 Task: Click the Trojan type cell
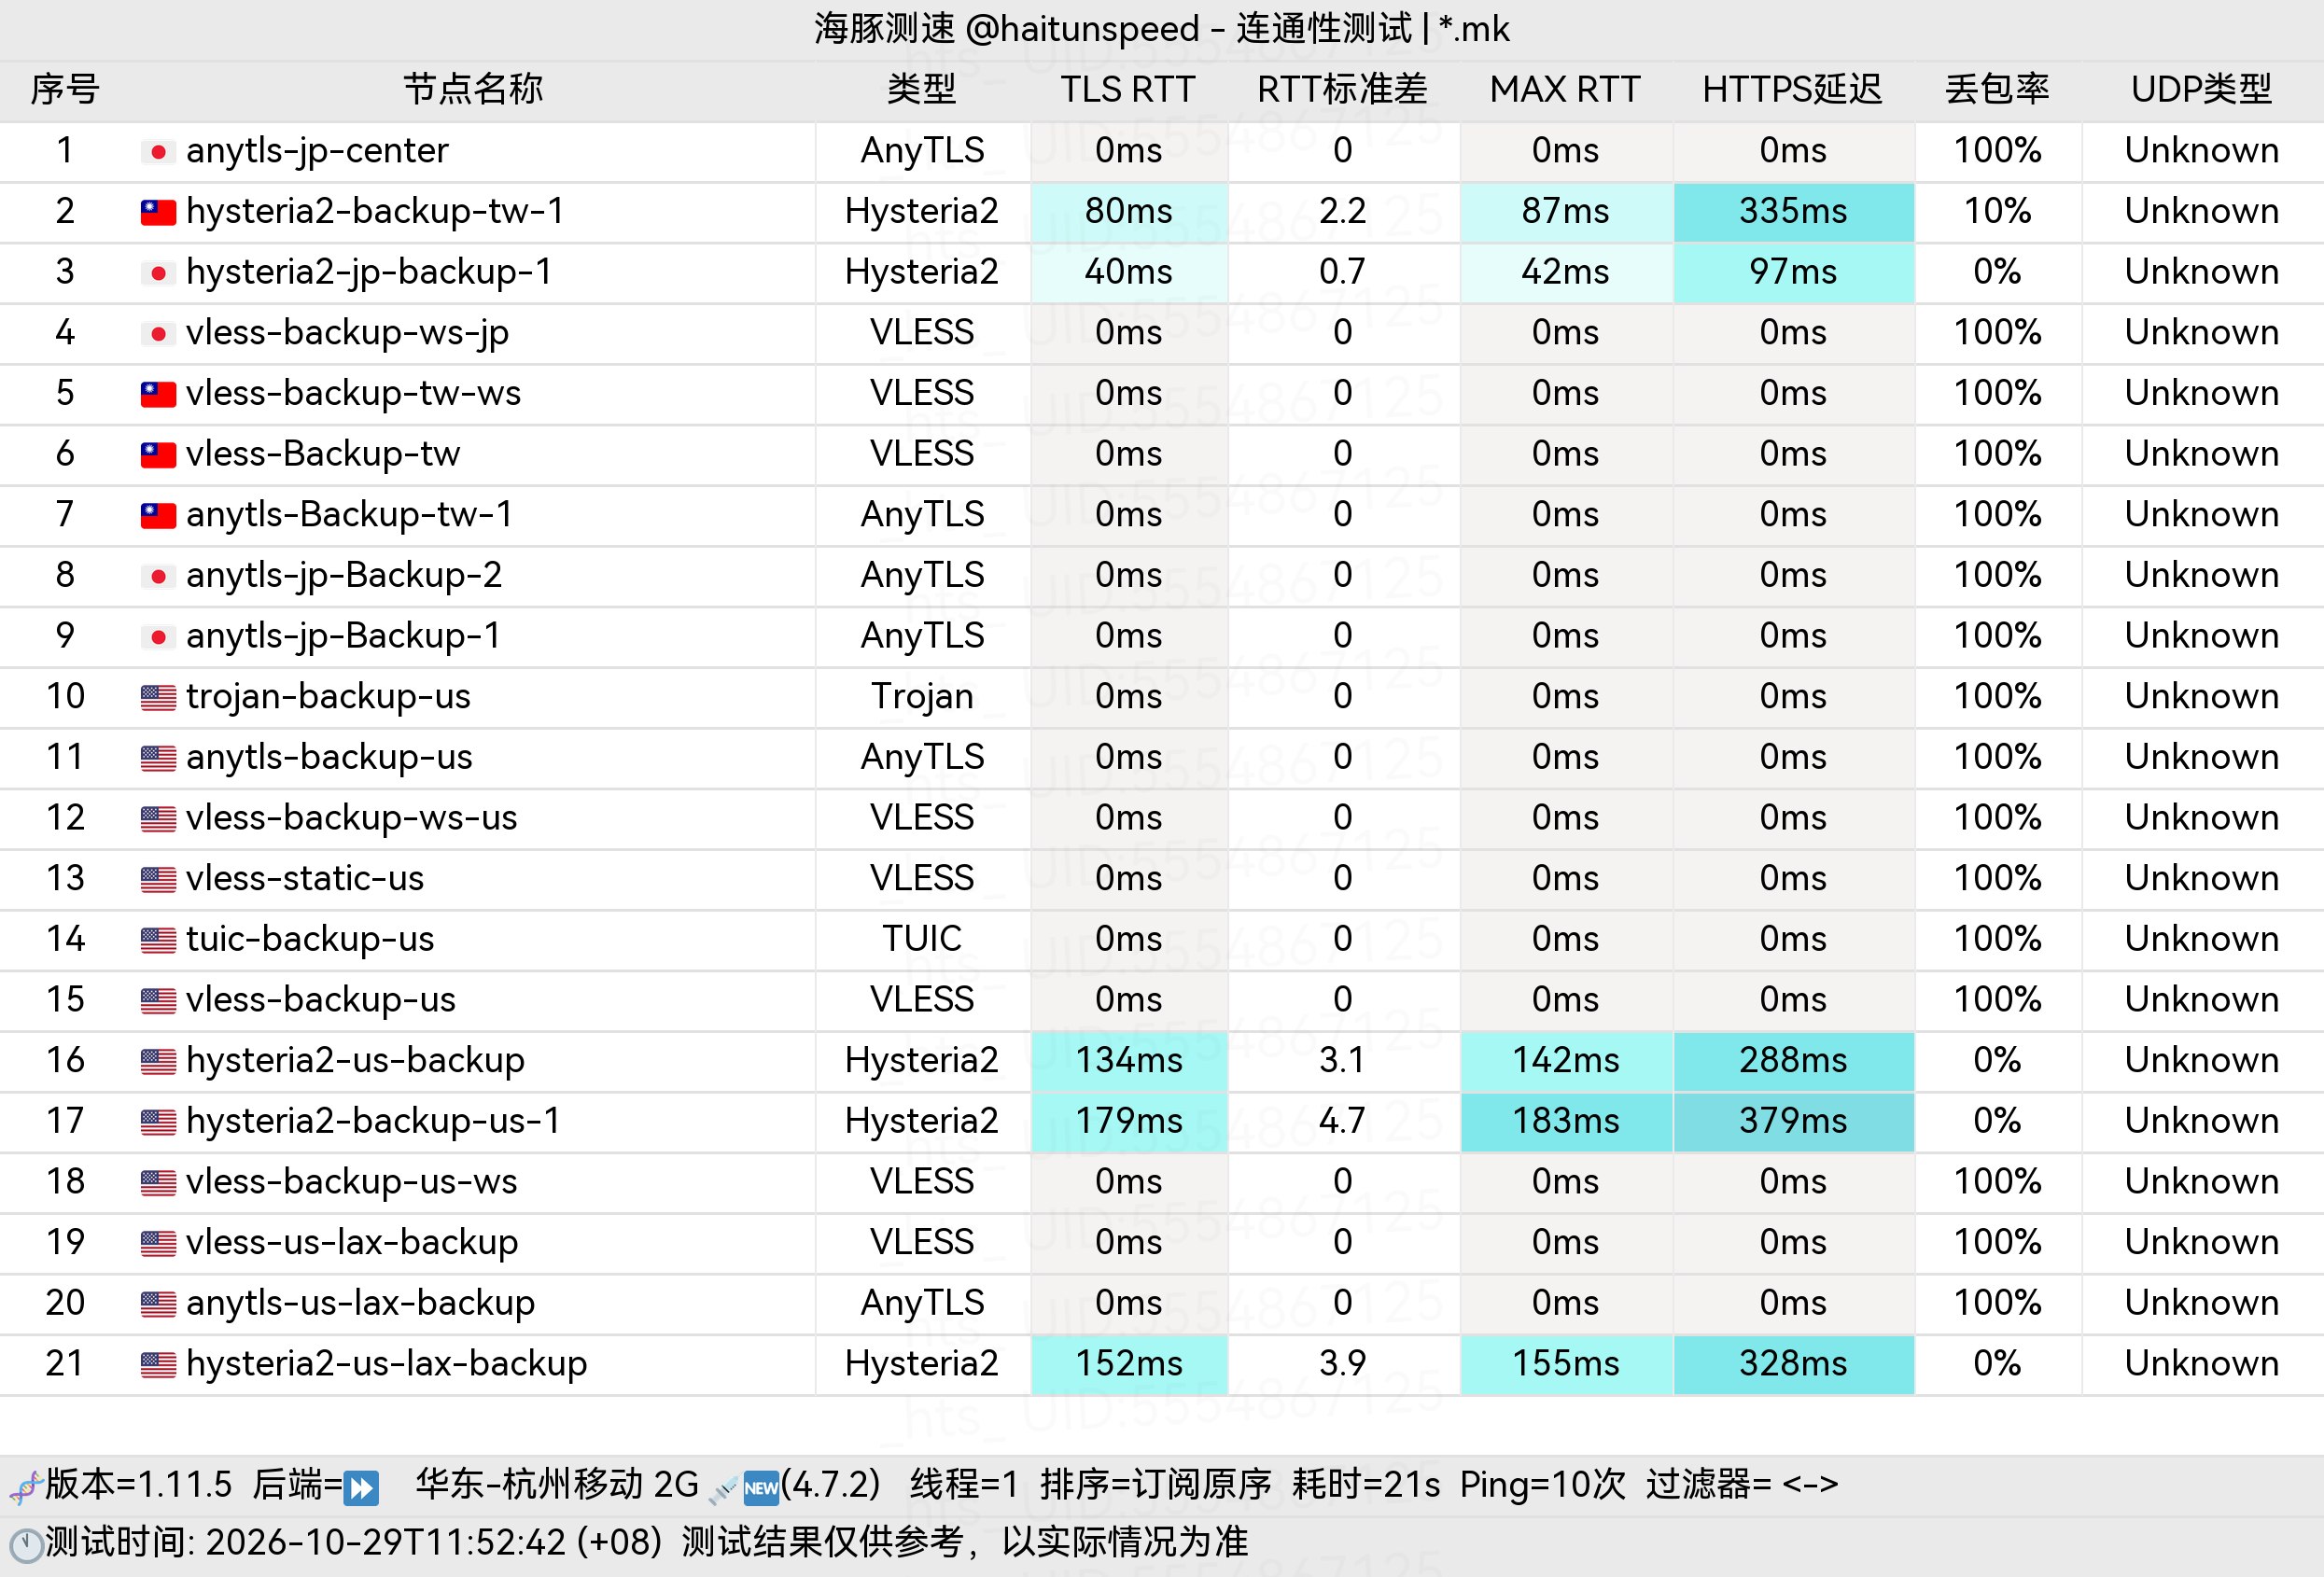[x=922, y=697]
